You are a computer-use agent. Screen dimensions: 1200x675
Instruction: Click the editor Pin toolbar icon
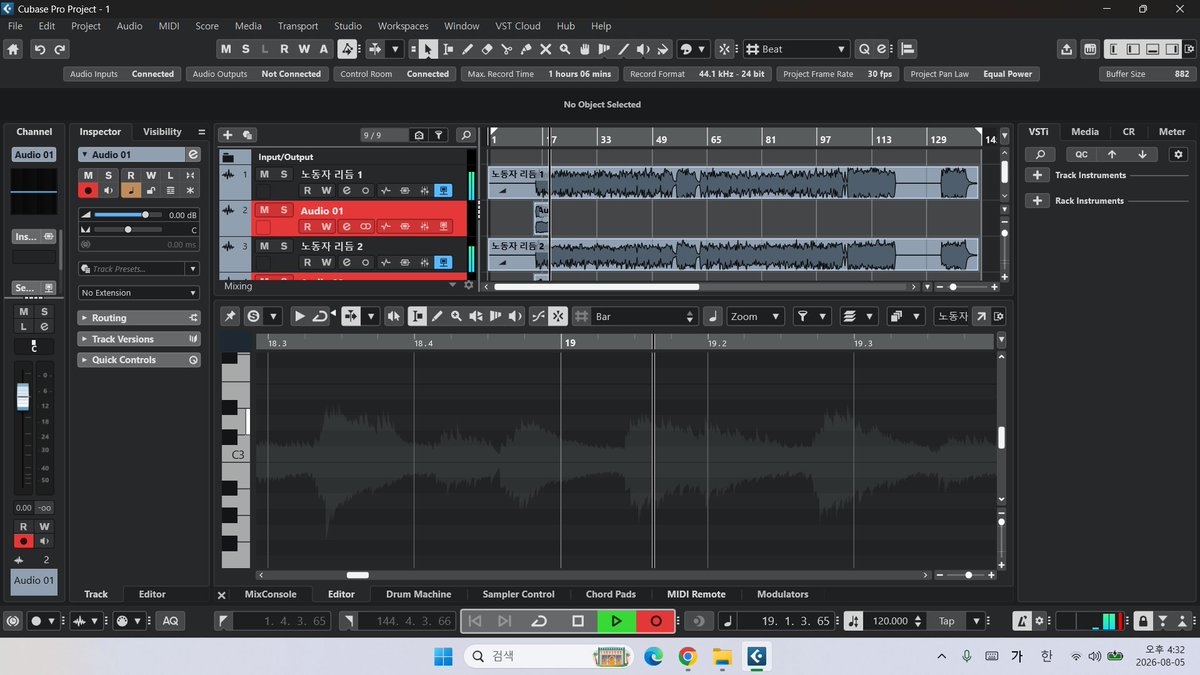coord(231,316)
